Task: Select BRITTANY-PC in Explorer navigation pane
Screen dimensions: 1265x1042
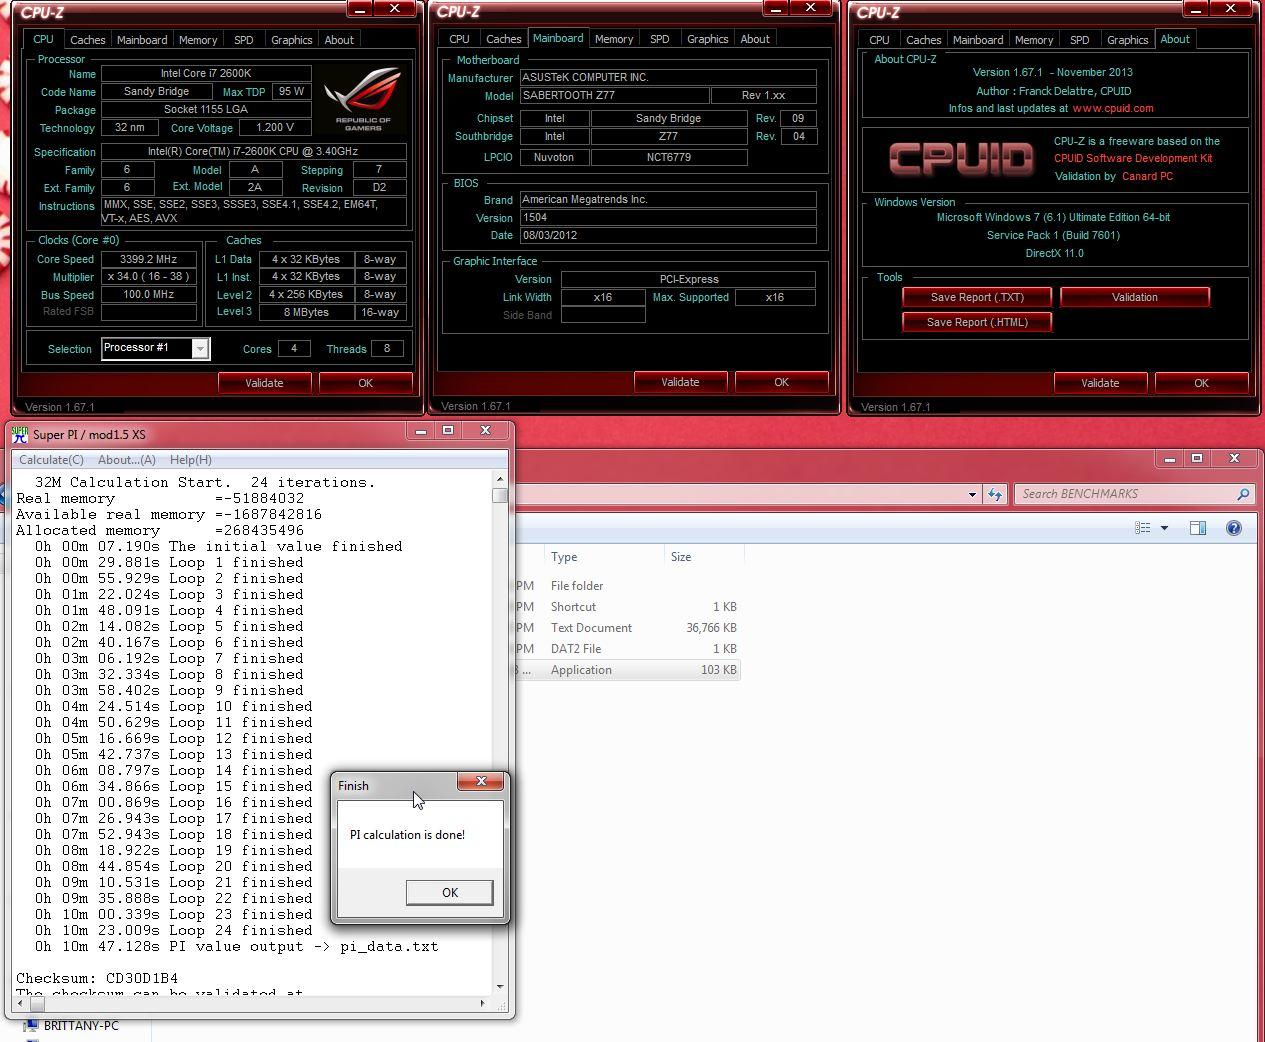Action: [x=81, y=1026]
